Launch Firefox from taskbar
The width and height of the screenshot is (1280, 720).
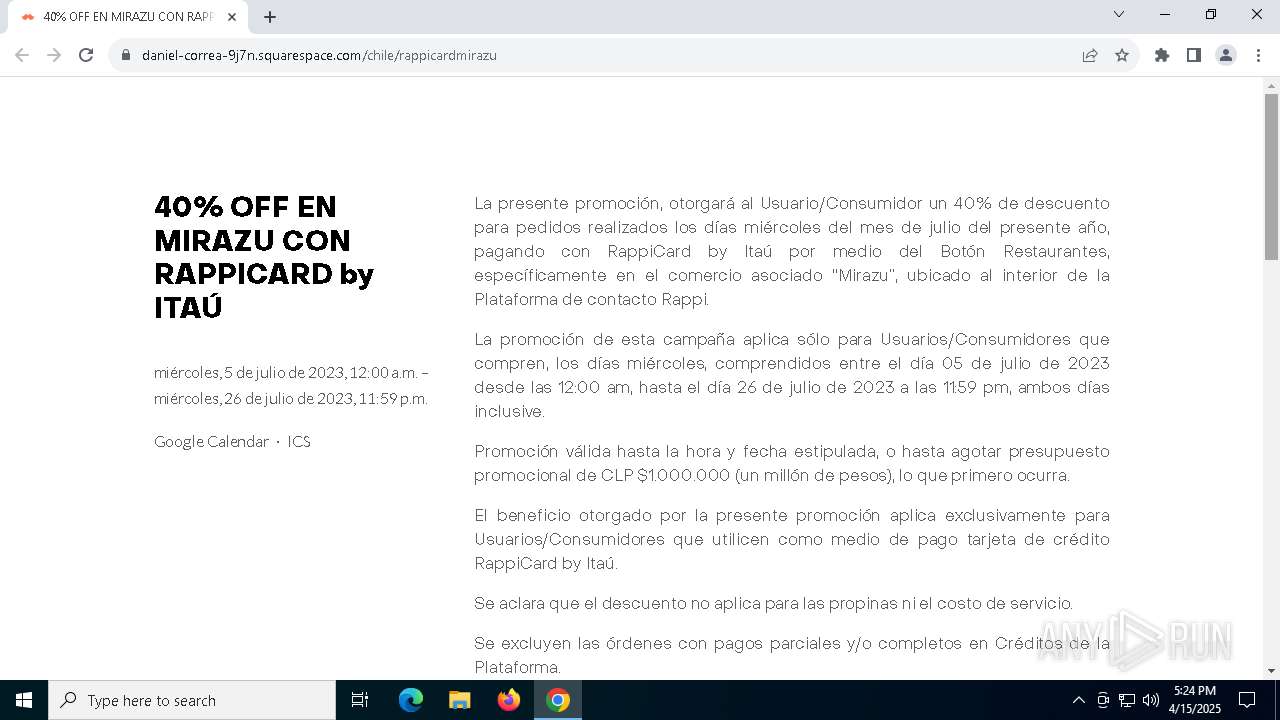[x=509, y=700]
